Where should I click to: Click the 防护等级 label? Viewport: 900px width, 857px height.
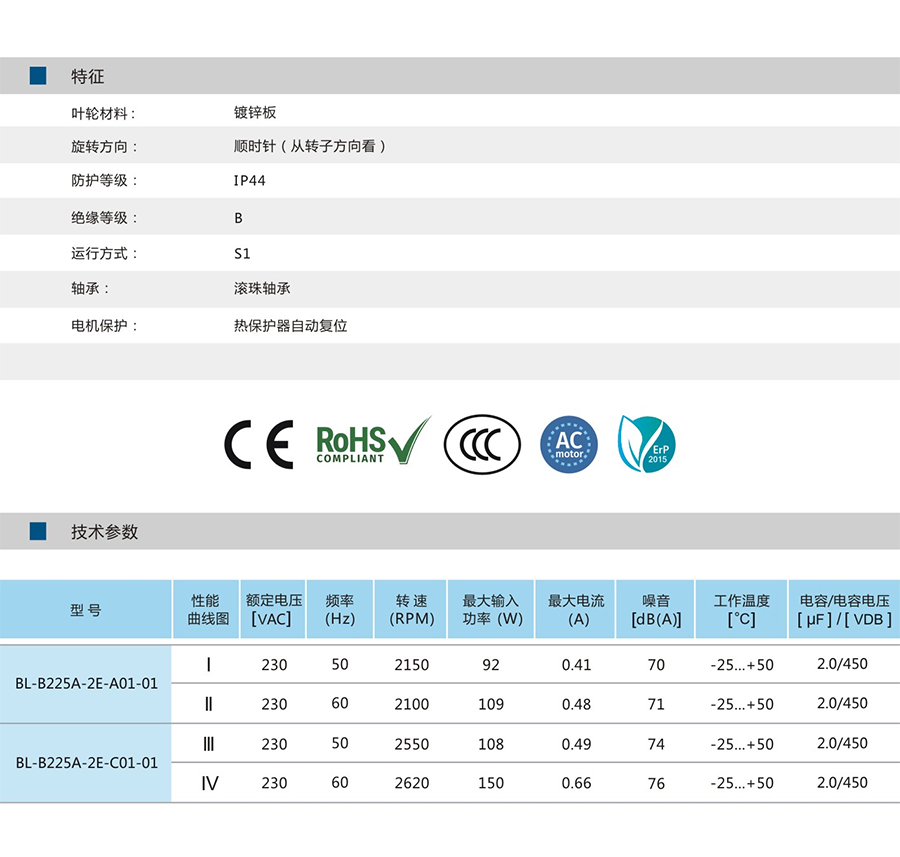pyautogui.click(x=104, y=180)
